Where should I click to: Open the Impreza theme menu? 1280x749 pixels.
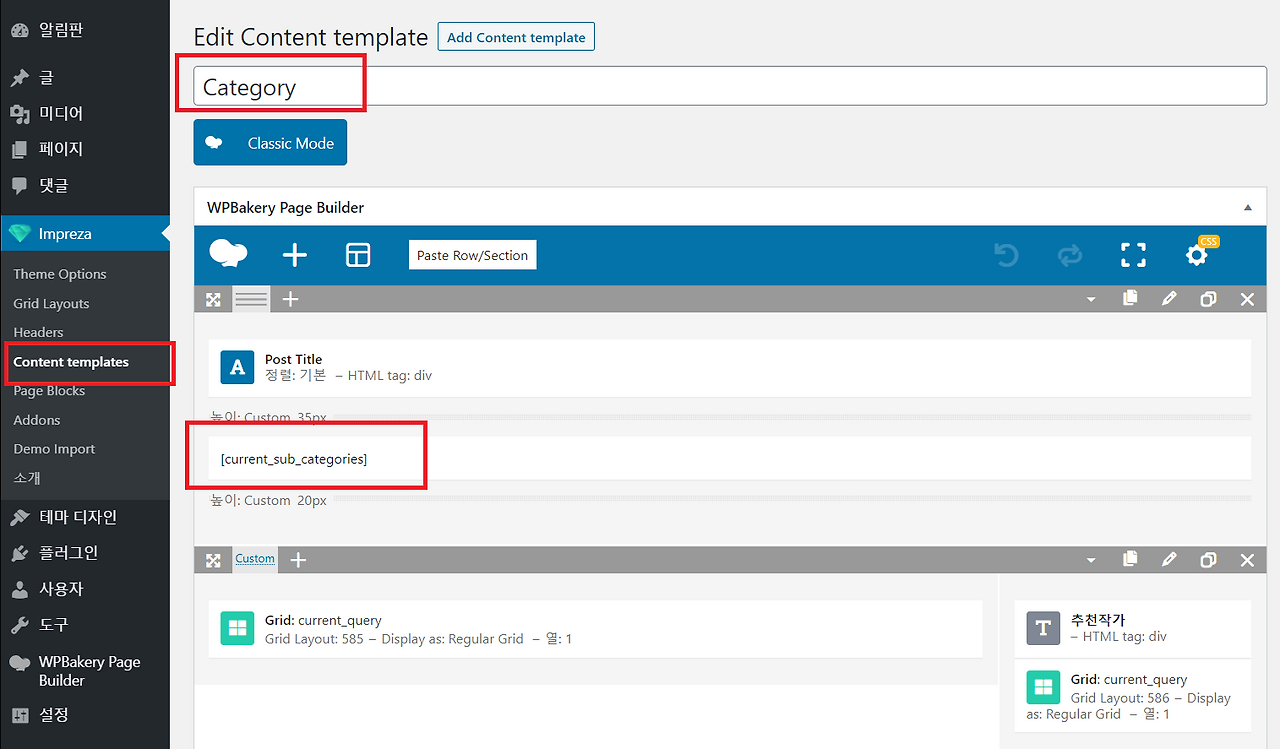(85, 234)
